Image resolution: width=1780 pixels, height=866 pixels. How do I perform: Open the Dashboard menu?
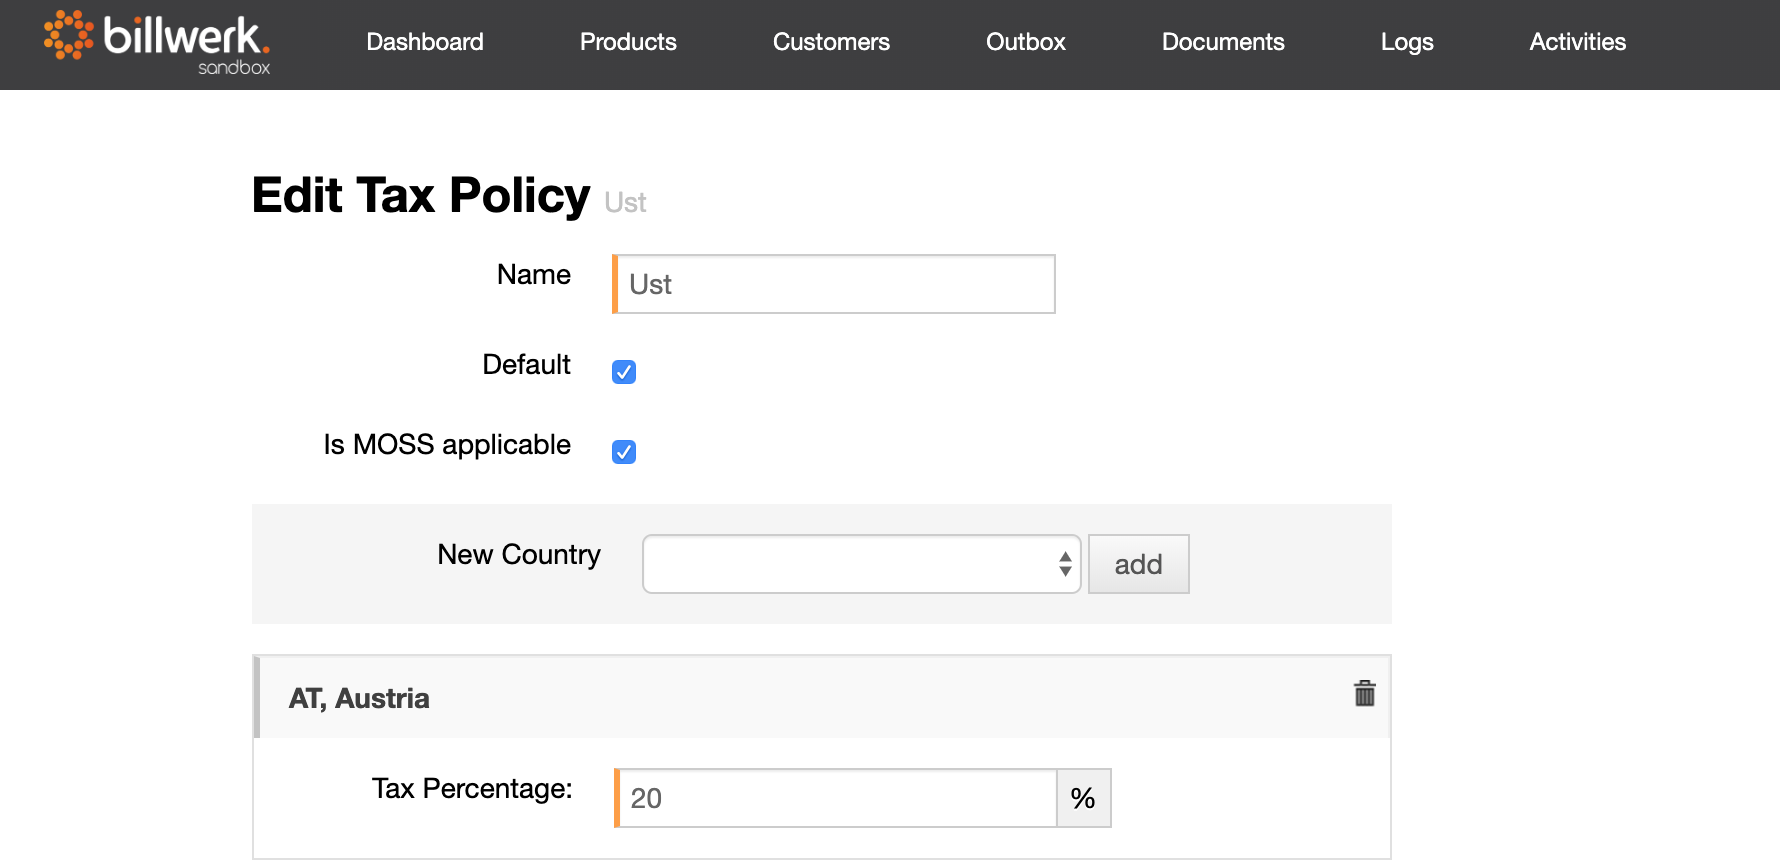pyautogui.click(x=425, y=42)
